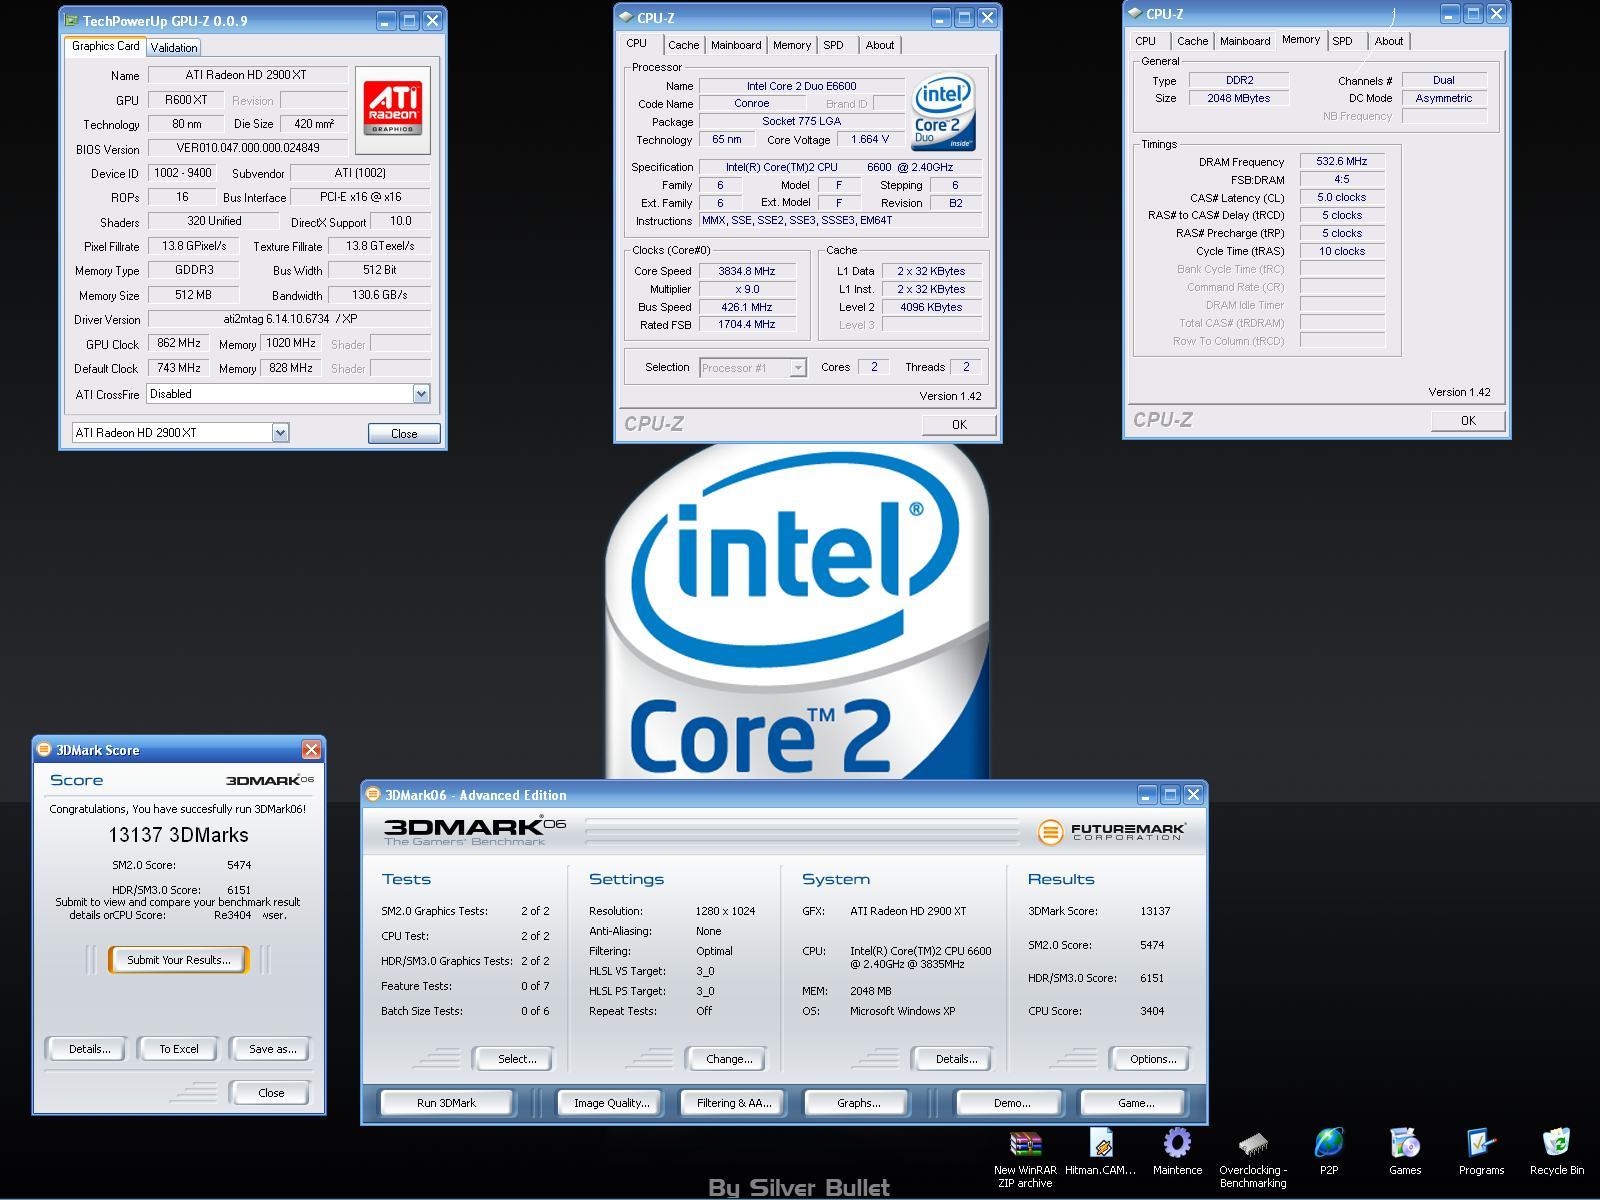The image size is (1600, 1200).
Task: Open Overclocking - Benchmarking desktop icon
Action: point(1253,1143)
